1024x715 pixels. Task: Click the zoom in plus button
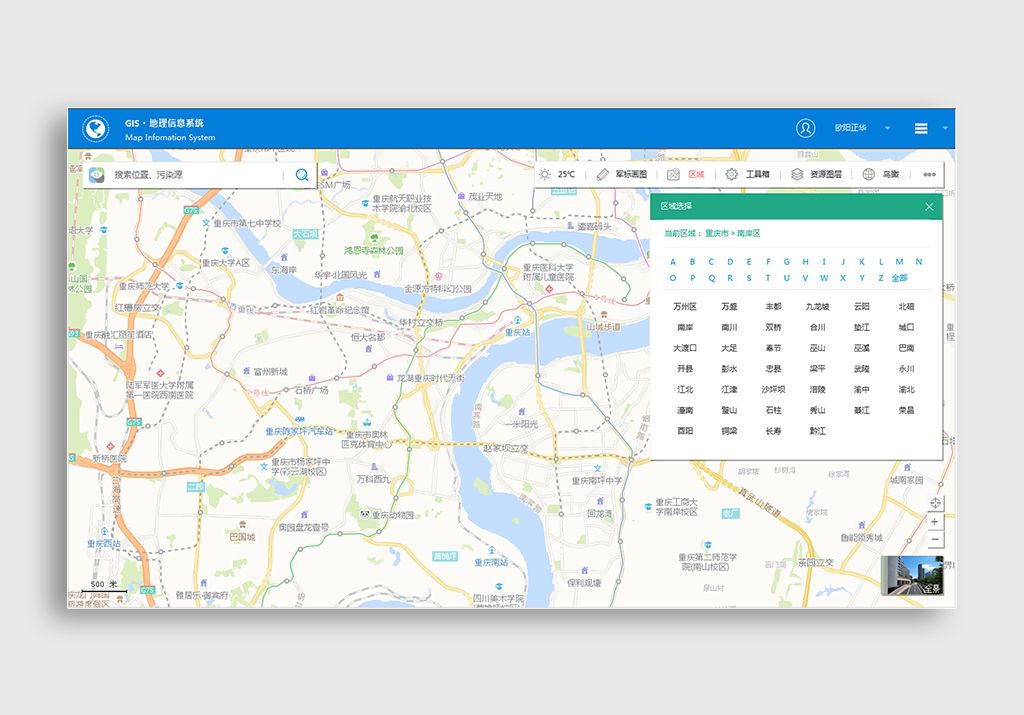[x=935, y=522]
